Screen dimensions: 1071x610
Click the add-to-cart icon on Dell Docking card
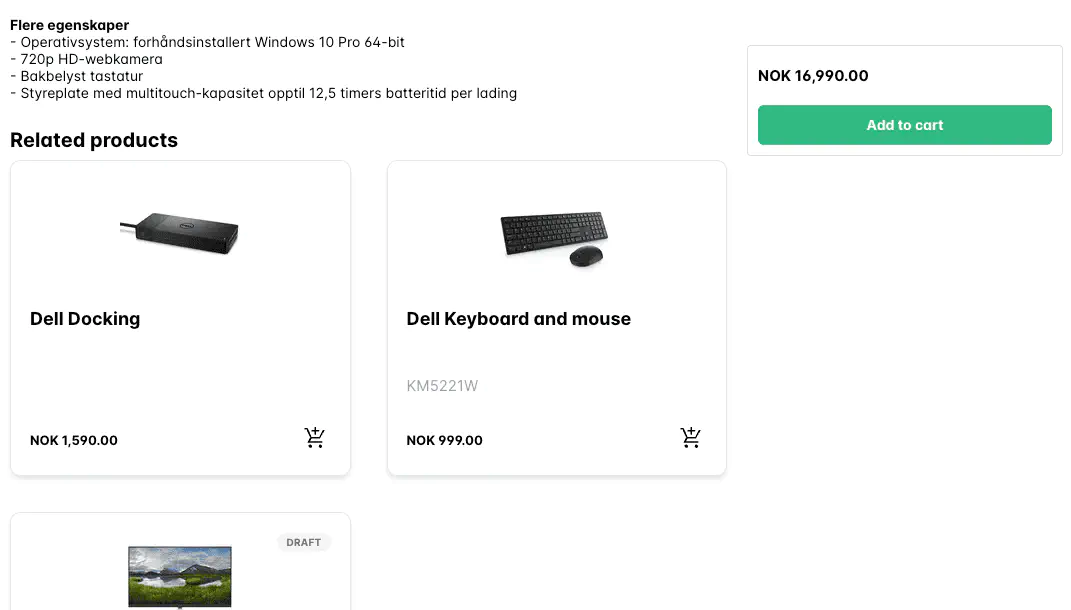(315, 437)
